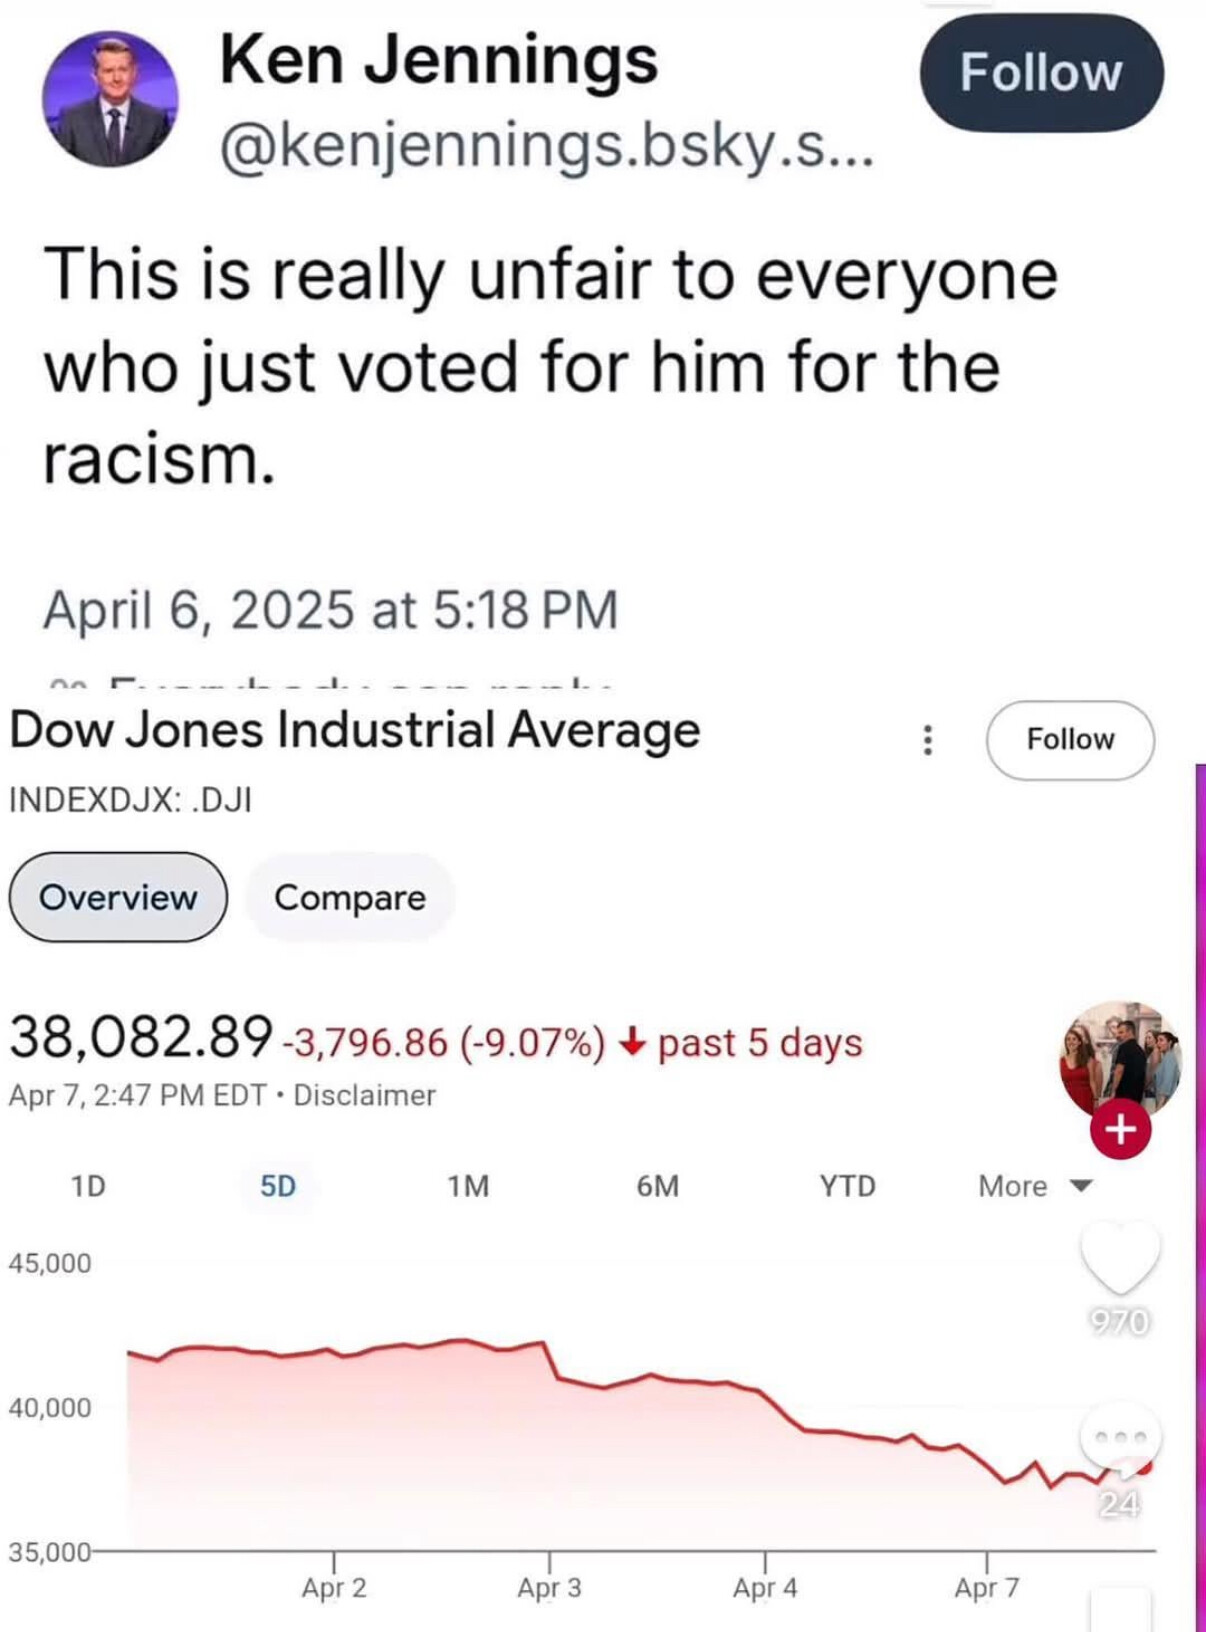
Task: Tap the red plus follow icon
Action: click(x=1120, y=1129)
